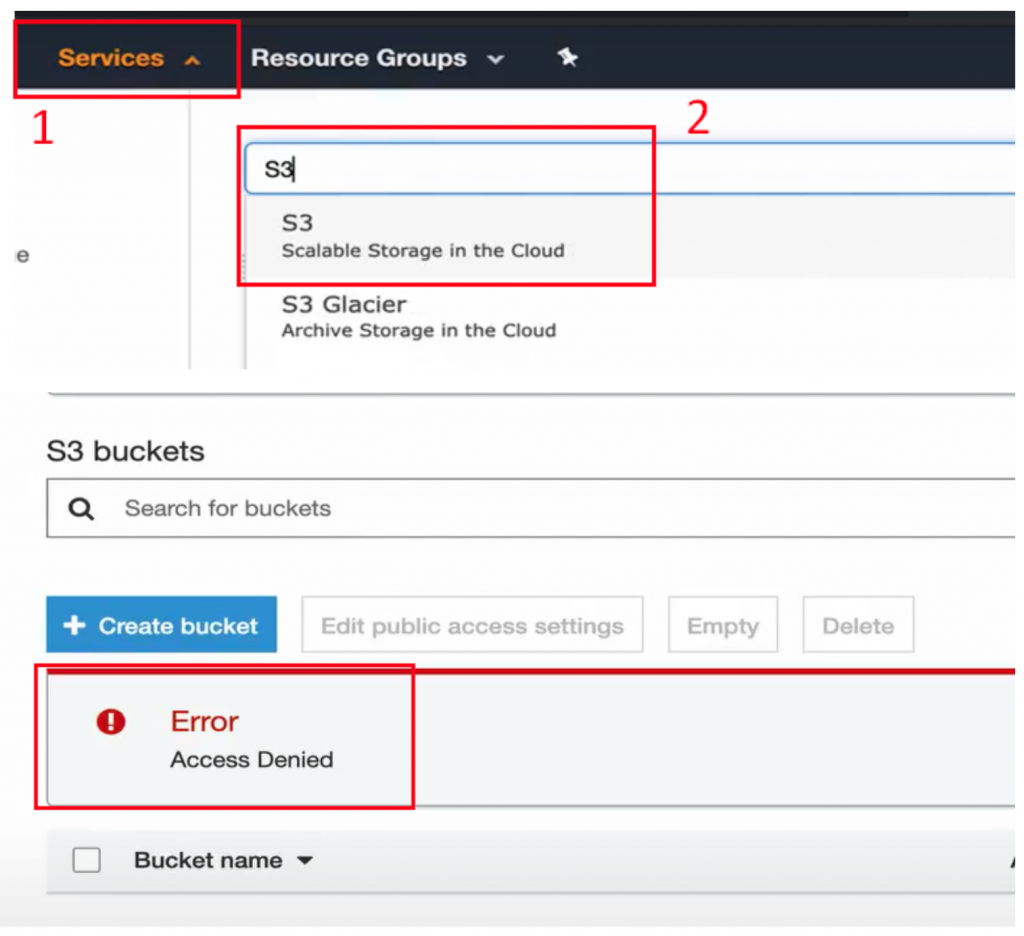Focus the service search field containing S3

(630, 169)
